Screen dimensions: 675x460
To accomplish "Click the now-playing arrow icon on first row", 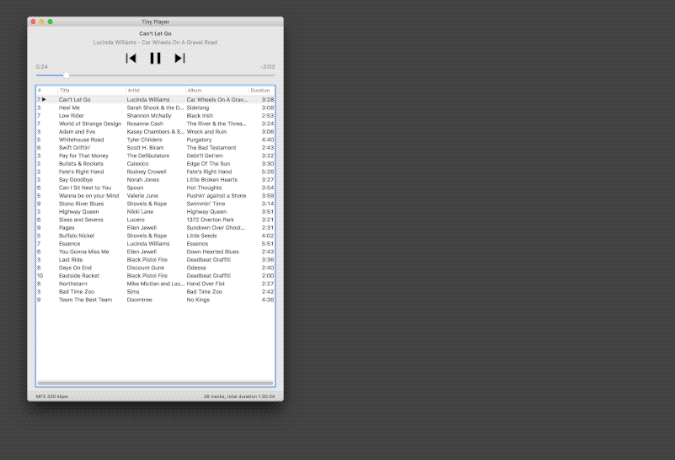I will click(x=44, y=99).
